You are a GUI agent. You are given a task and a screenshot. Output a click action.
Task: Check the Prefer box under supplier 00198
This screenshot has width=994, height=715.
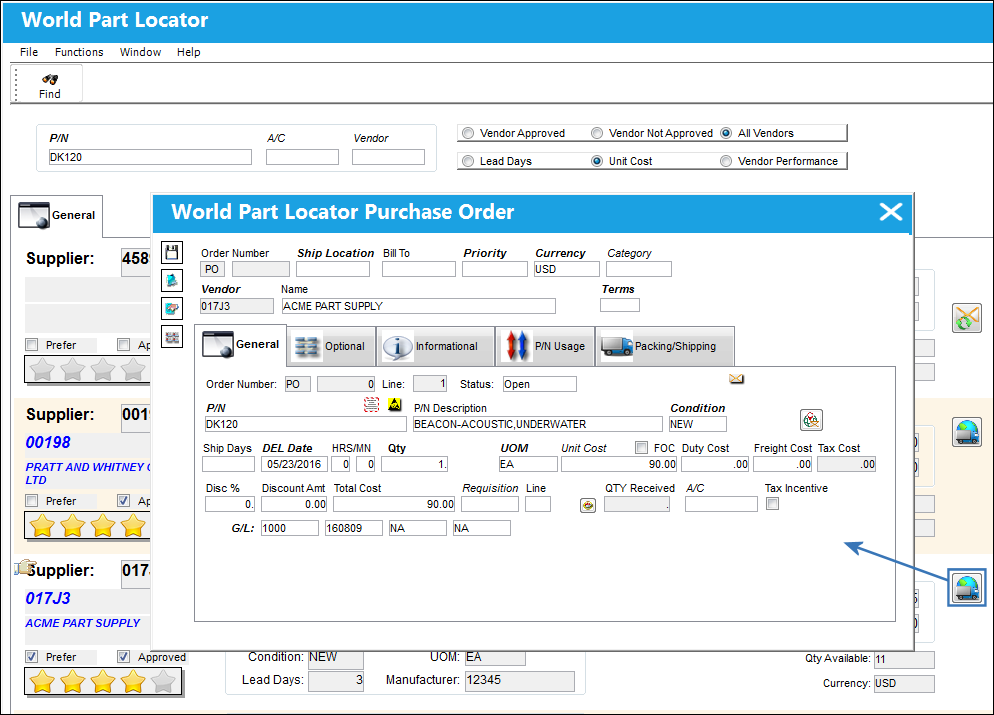click(x=32, y=501)
